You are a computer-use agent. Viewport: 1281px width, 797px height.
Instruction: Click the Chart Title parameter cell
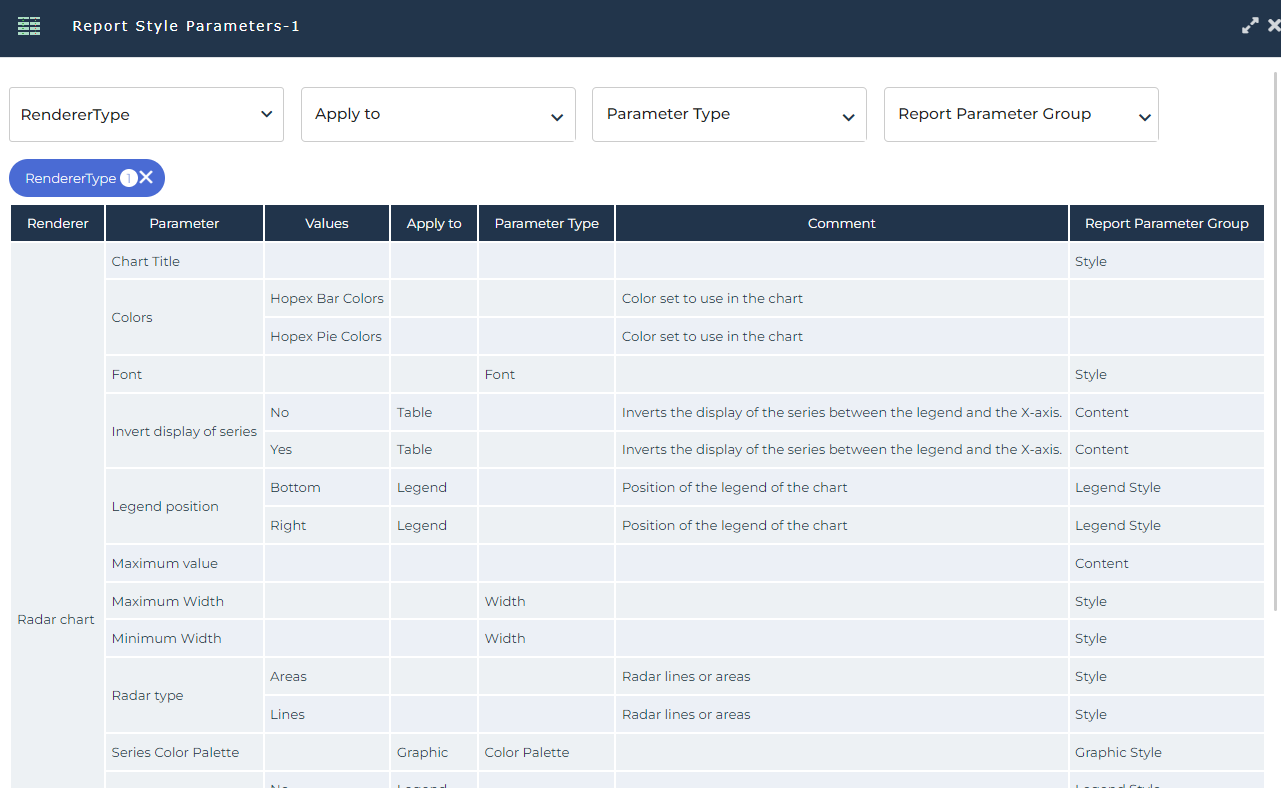tap(146, 262)
